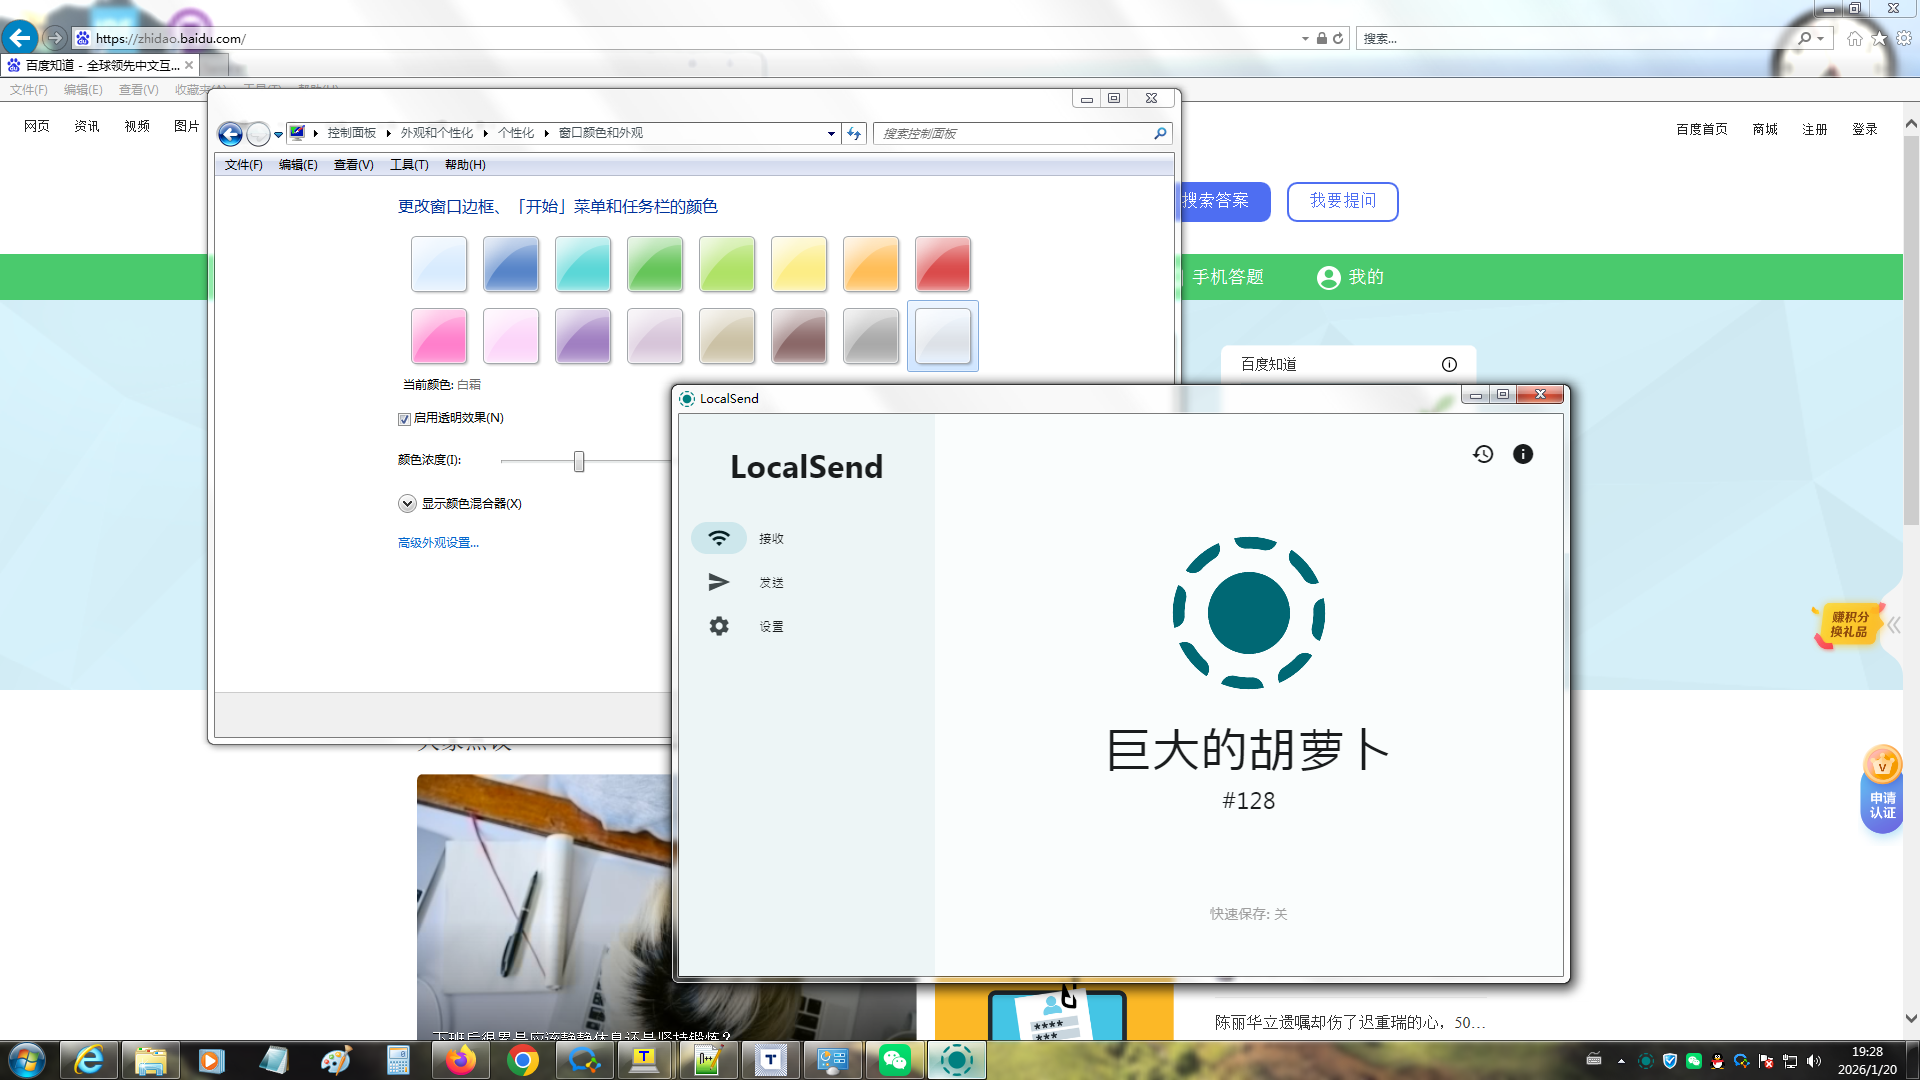Select the Receive wifi icon in sidebar
The image size is (1920, 1080).
(719, 538)
